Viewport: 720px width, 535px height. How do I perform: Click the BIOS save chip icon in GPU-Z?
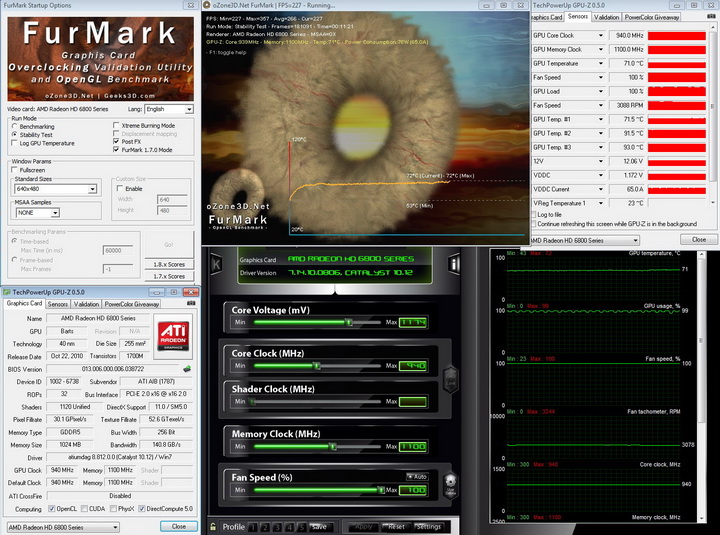click(x=187, y=369)
